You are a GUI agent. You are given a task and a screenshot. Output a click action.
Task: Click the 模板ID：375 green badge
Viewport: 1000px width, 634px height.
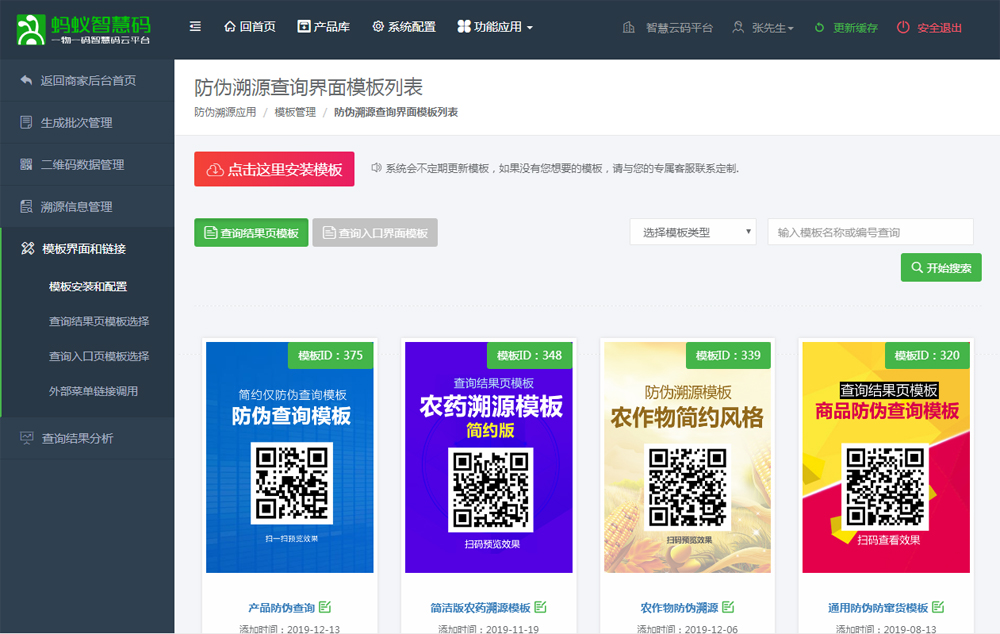click(330, 355)
